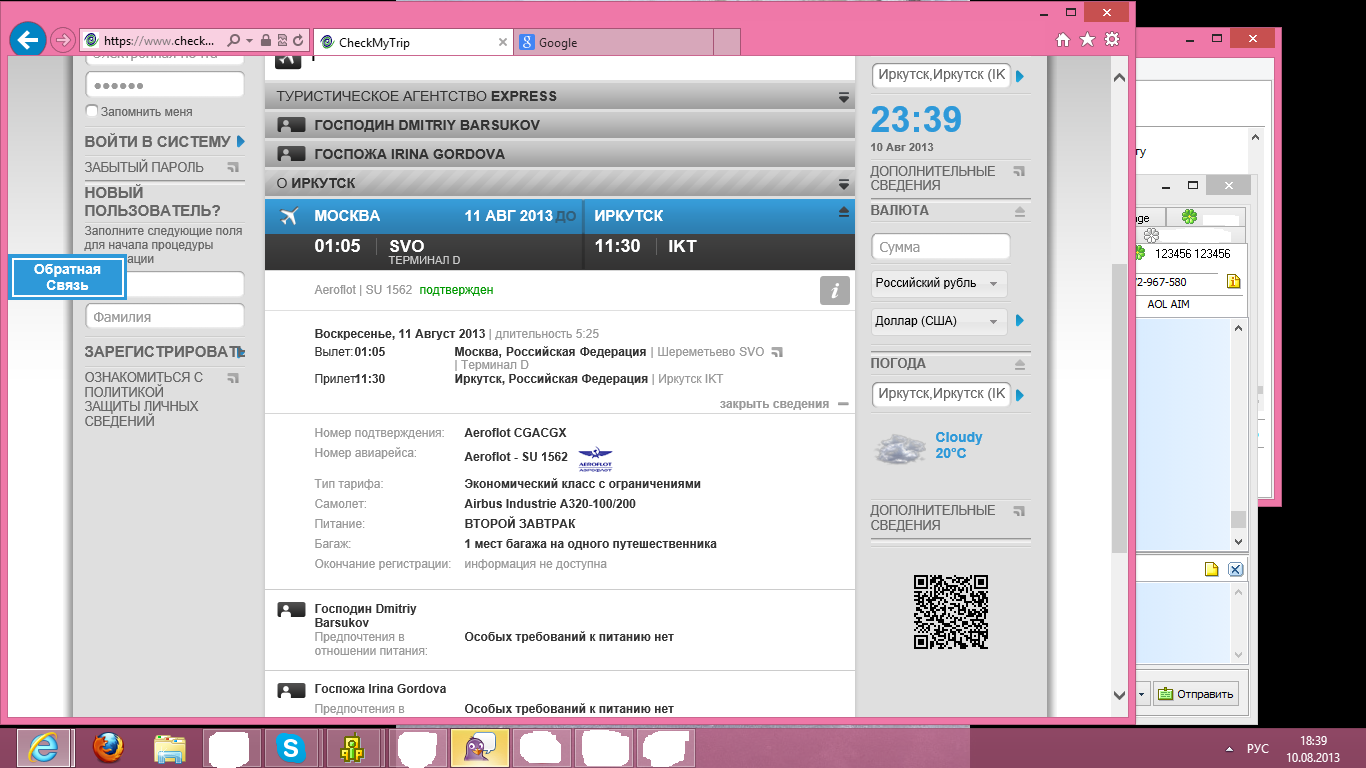
Task: Click the blue arrow next to Доллар (США)
Action: point(1020,321)
